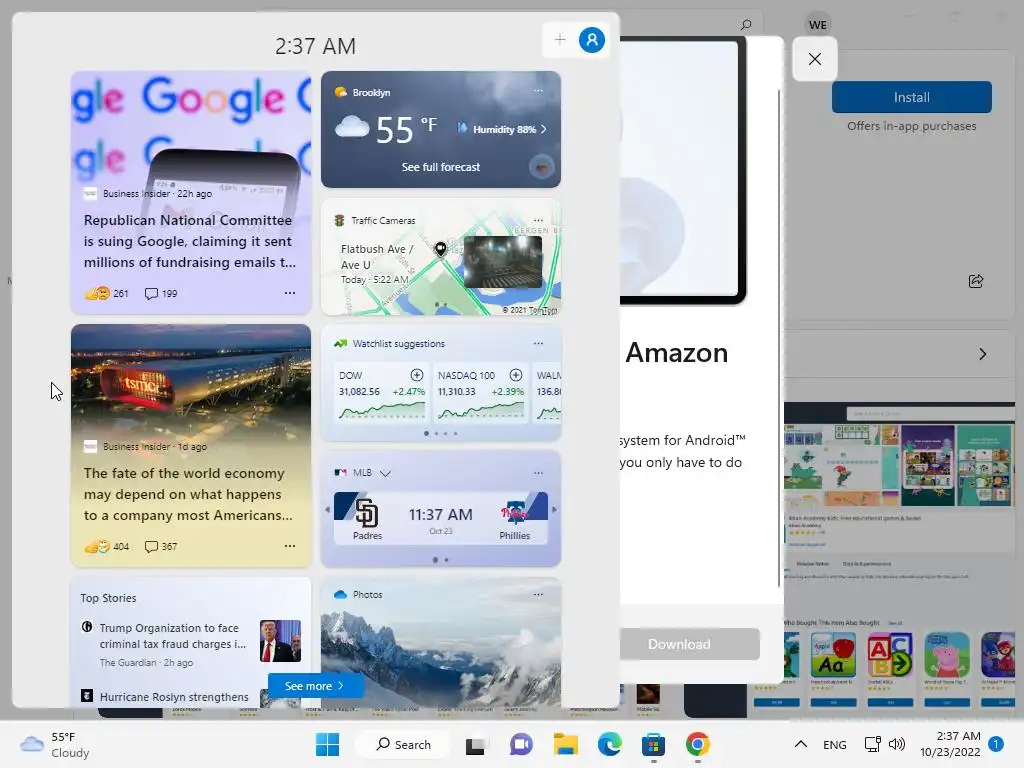Screen dimensions: 1024x768
Task: Open File Explorer on taskbar
Action: [565, 744]
